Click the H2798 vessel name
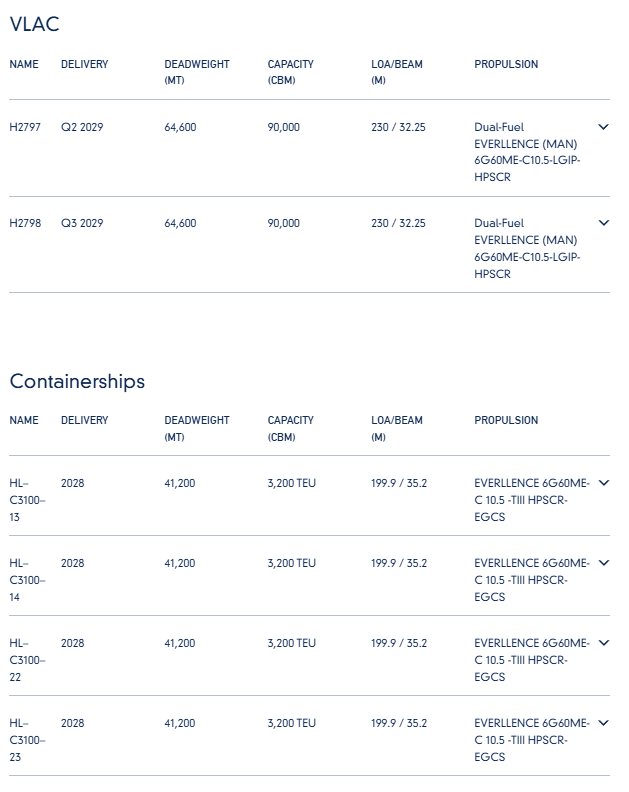The width and height of the screenshot is (629, 792). (x=25, y=223)
